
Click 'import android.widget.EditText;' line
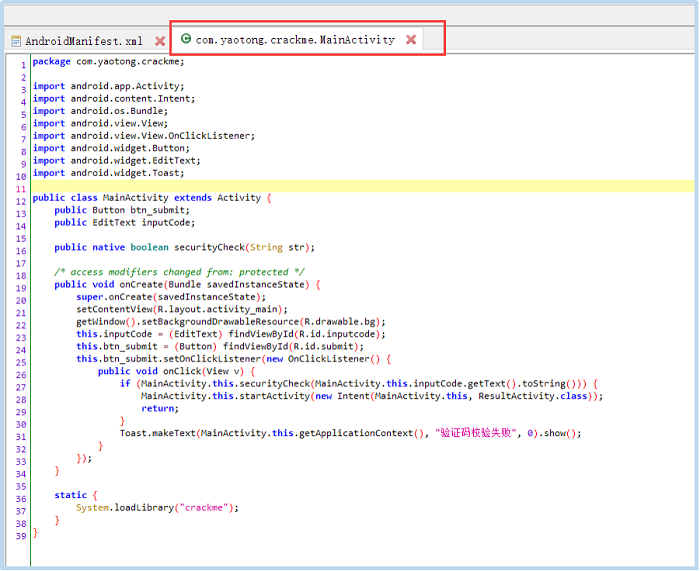point(116,161)
